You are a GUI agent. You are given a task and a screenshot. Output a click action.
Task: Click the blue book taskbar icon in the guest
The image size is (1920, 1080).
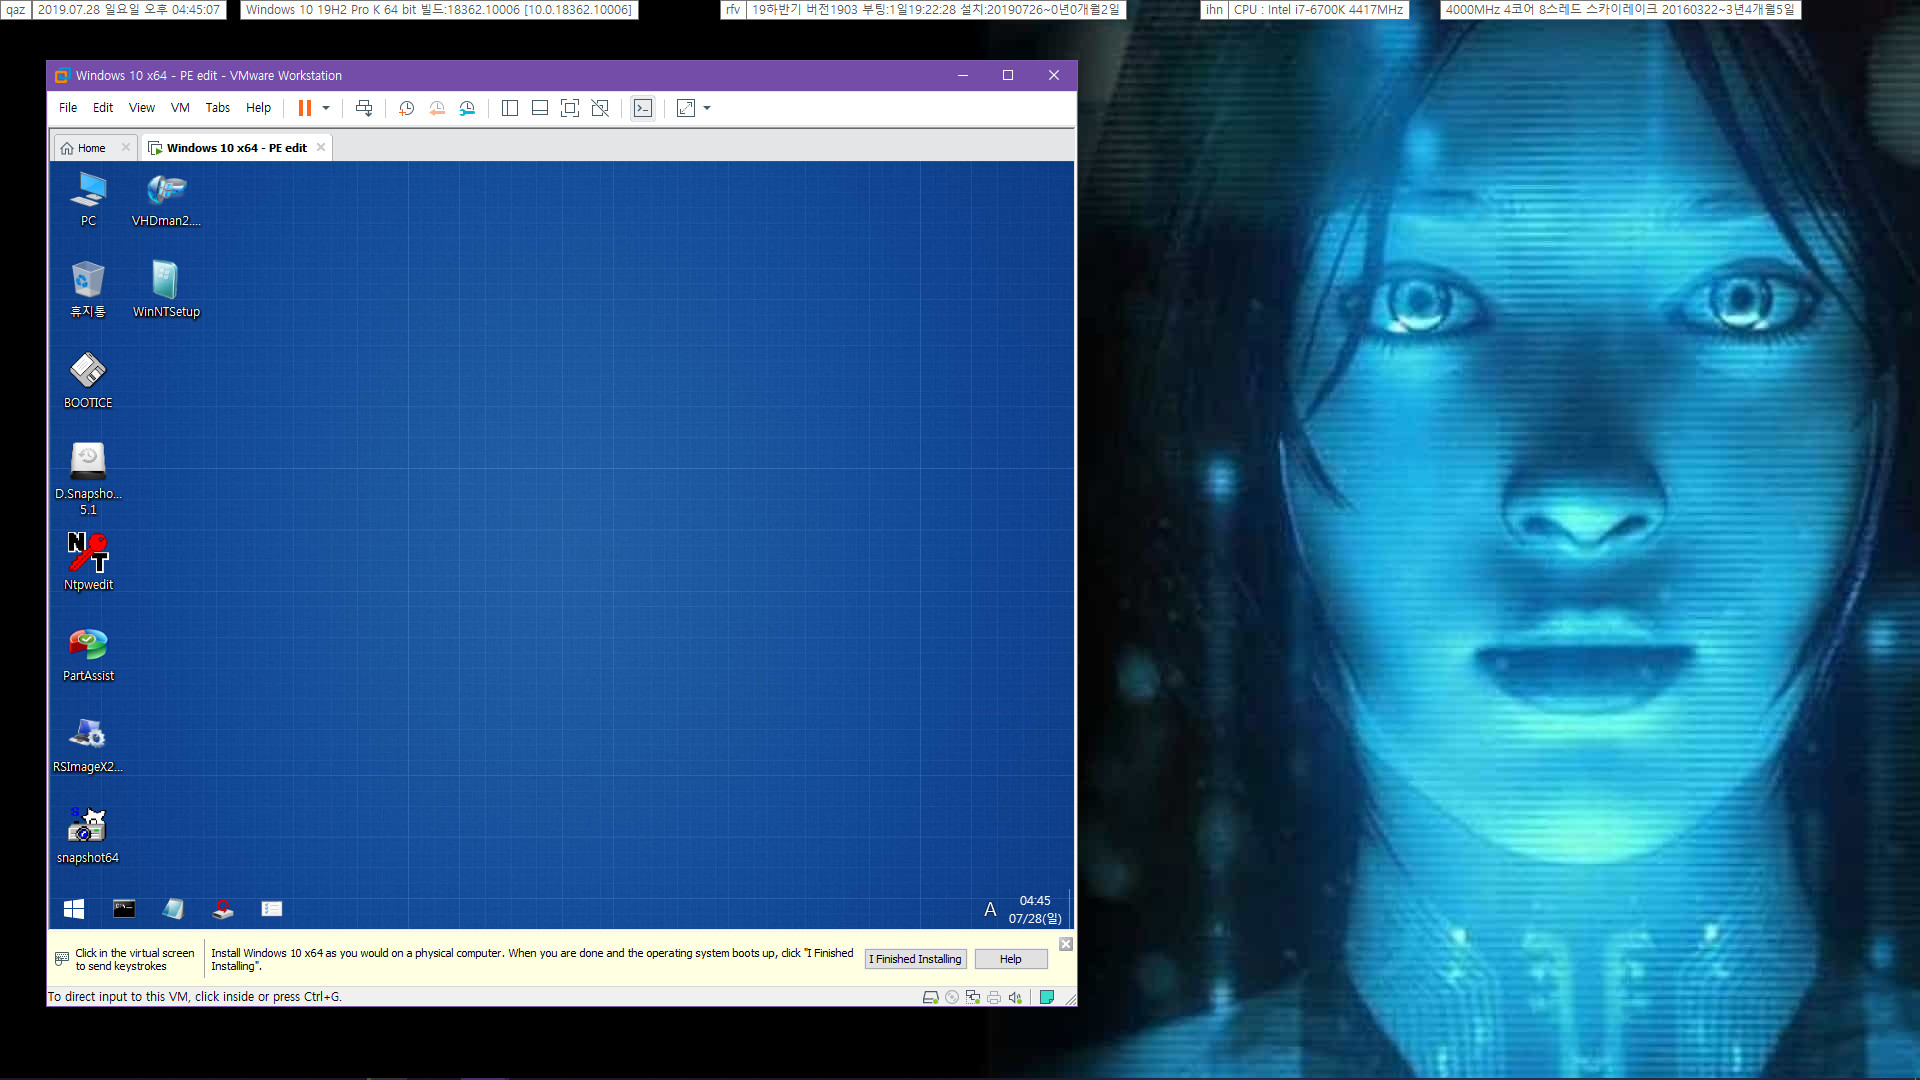pyautogui.click(x=173, y=909)
